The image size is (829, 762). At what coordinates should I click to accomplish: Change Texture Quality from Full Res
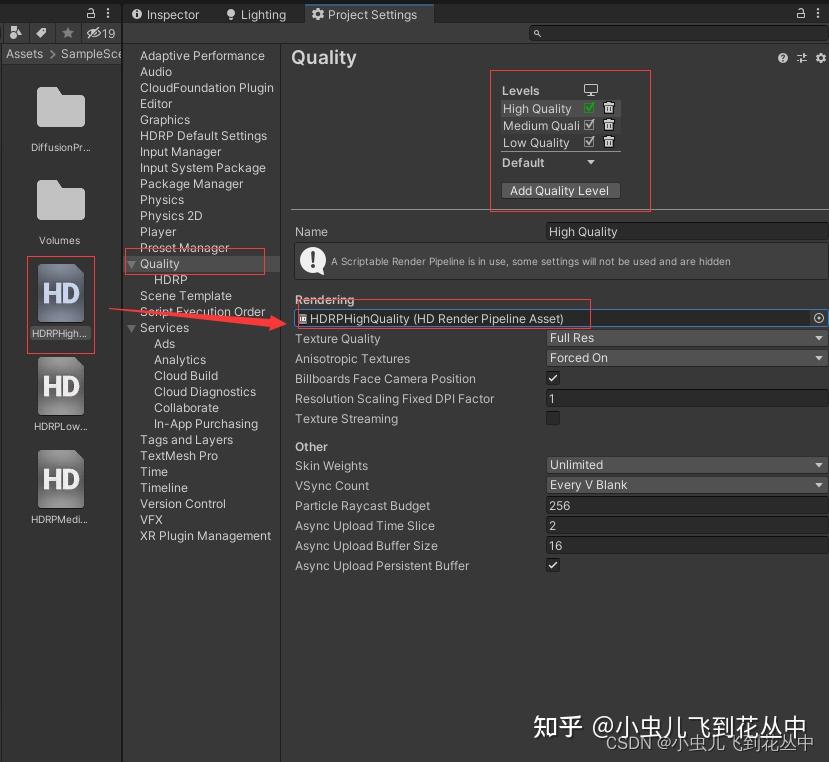click(x=686, y=338)
